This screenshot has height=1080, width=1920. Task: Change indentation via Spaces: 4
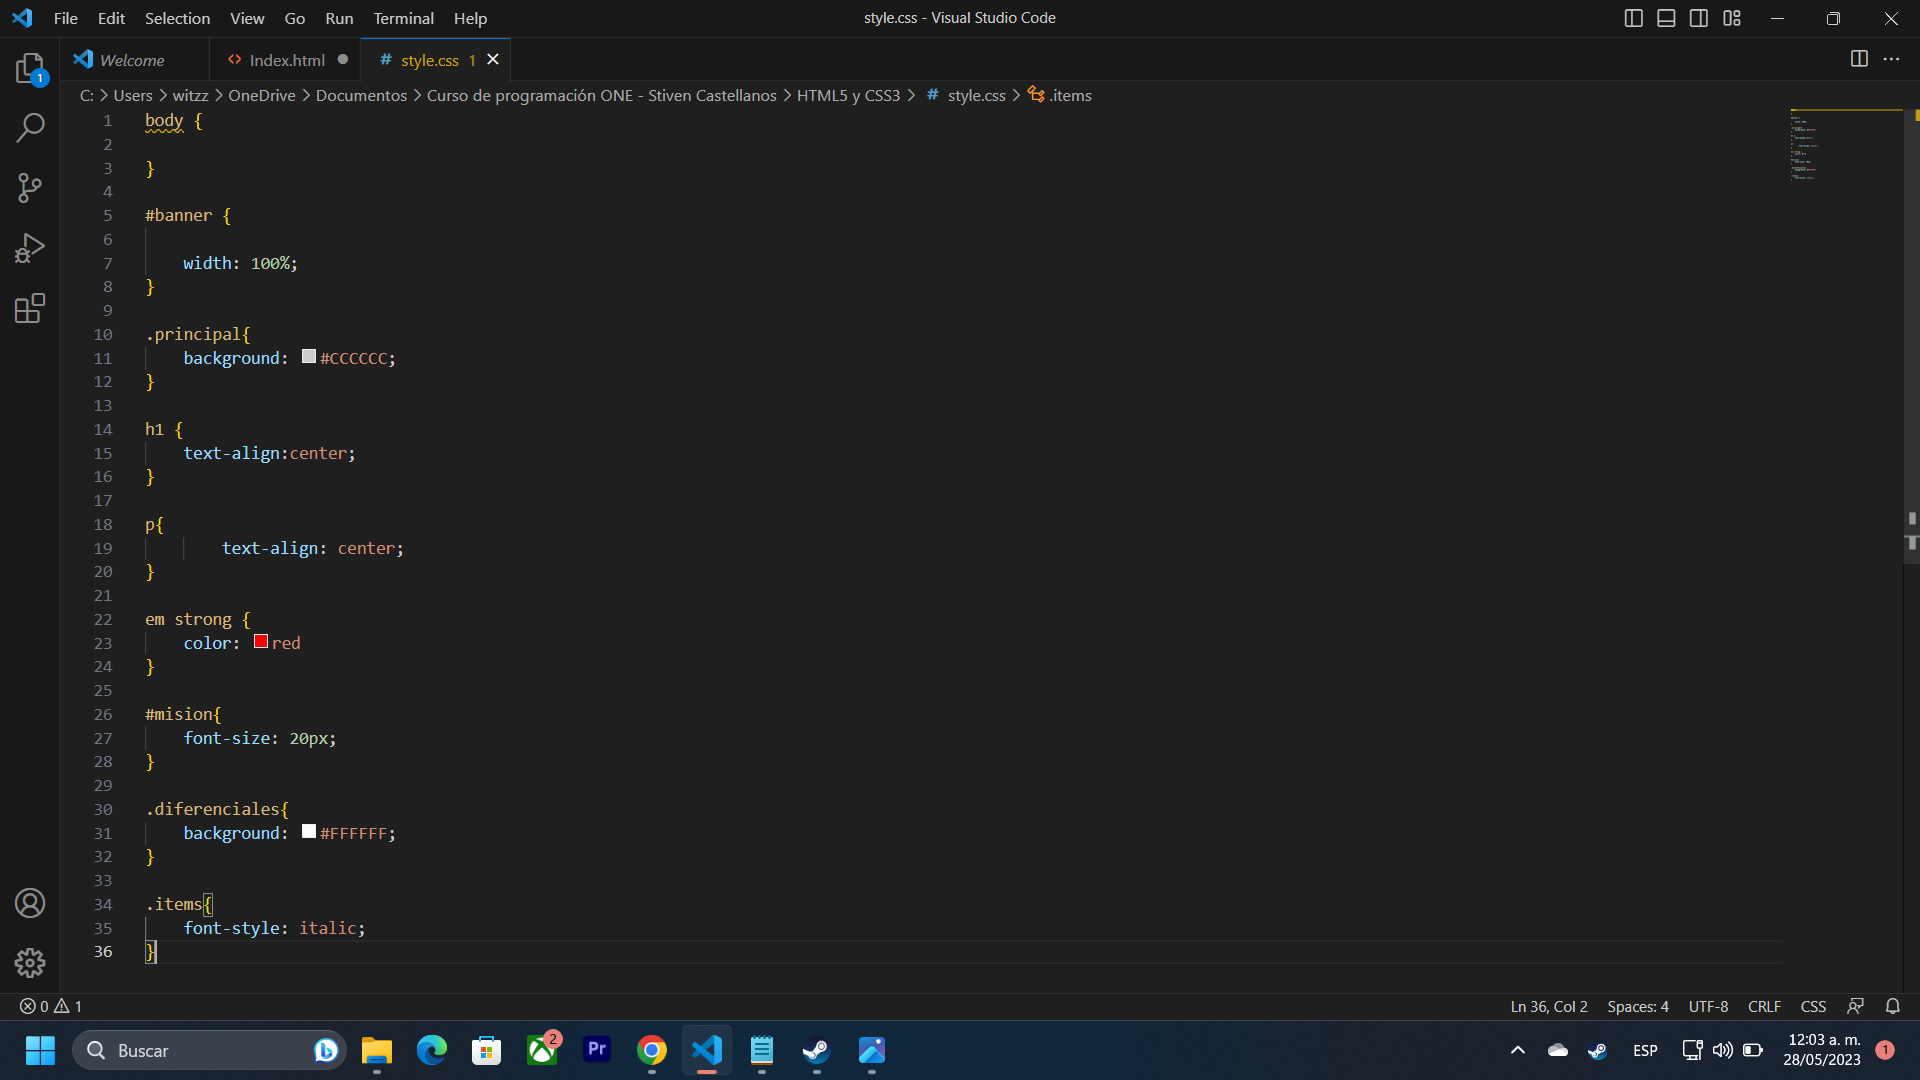click(x=1638, y=1006)
